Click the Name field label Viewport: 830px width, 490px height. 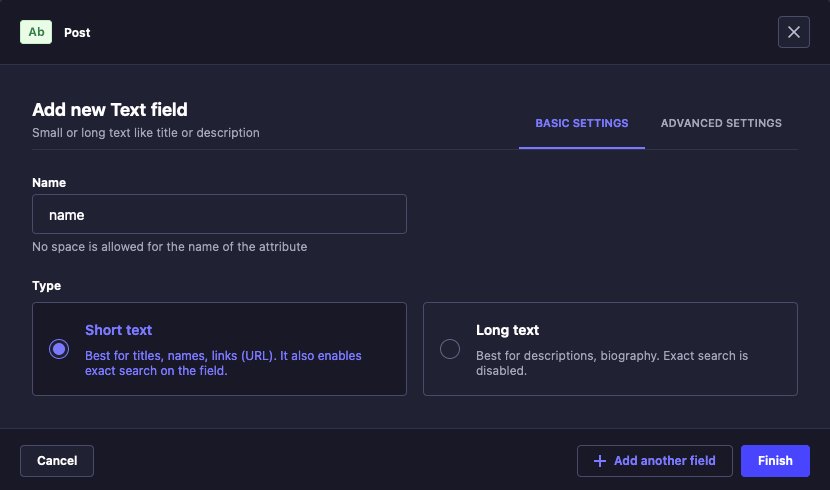pyautogui.click(x=49, y=183)
